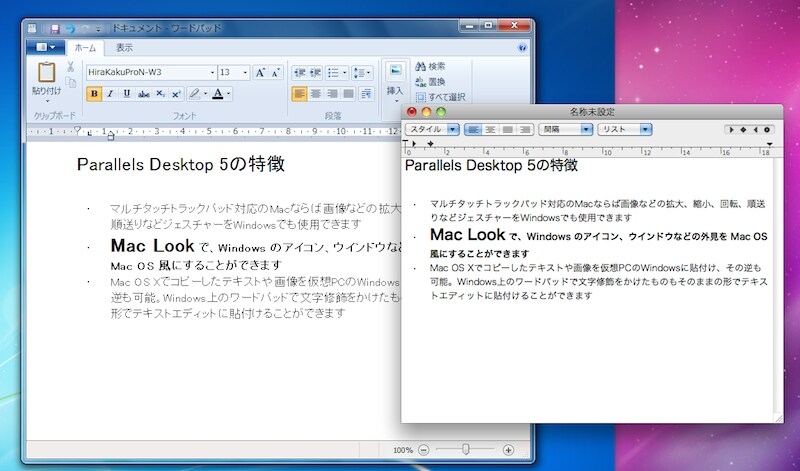Switch to the ホーム ribbon tab

pos(85,48)
